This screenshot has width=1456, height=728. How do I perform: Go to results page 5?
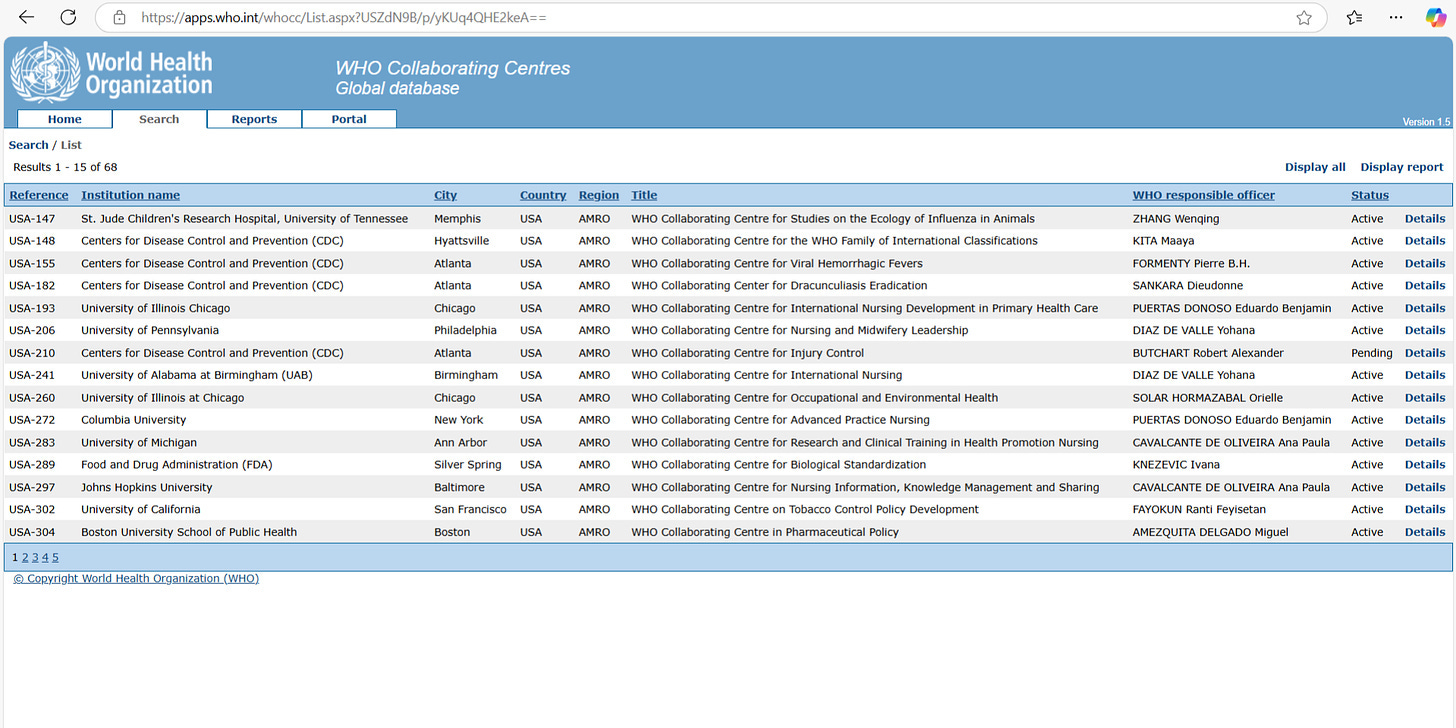pos(55,557)
